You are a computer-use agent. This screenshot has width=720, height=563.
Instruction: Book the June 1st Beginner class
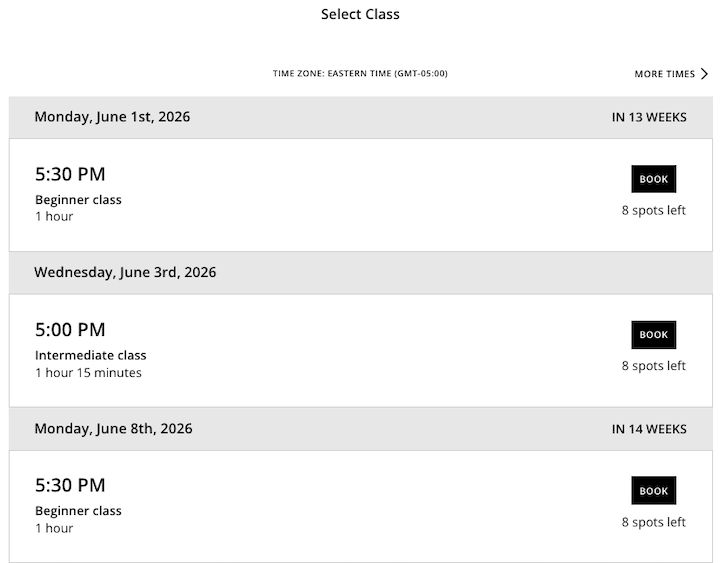pyautogui.click(x=653, y=179)
